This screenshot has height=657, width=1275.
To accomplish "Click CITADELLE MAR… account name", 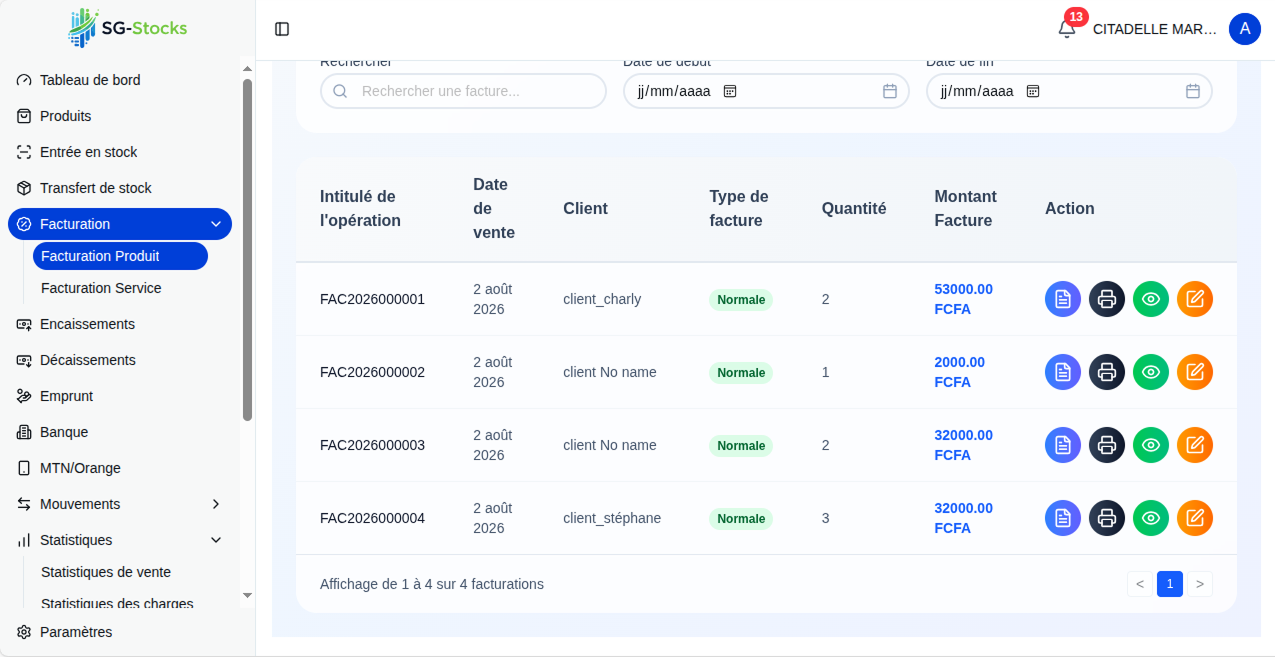I will coord(1154,29).
